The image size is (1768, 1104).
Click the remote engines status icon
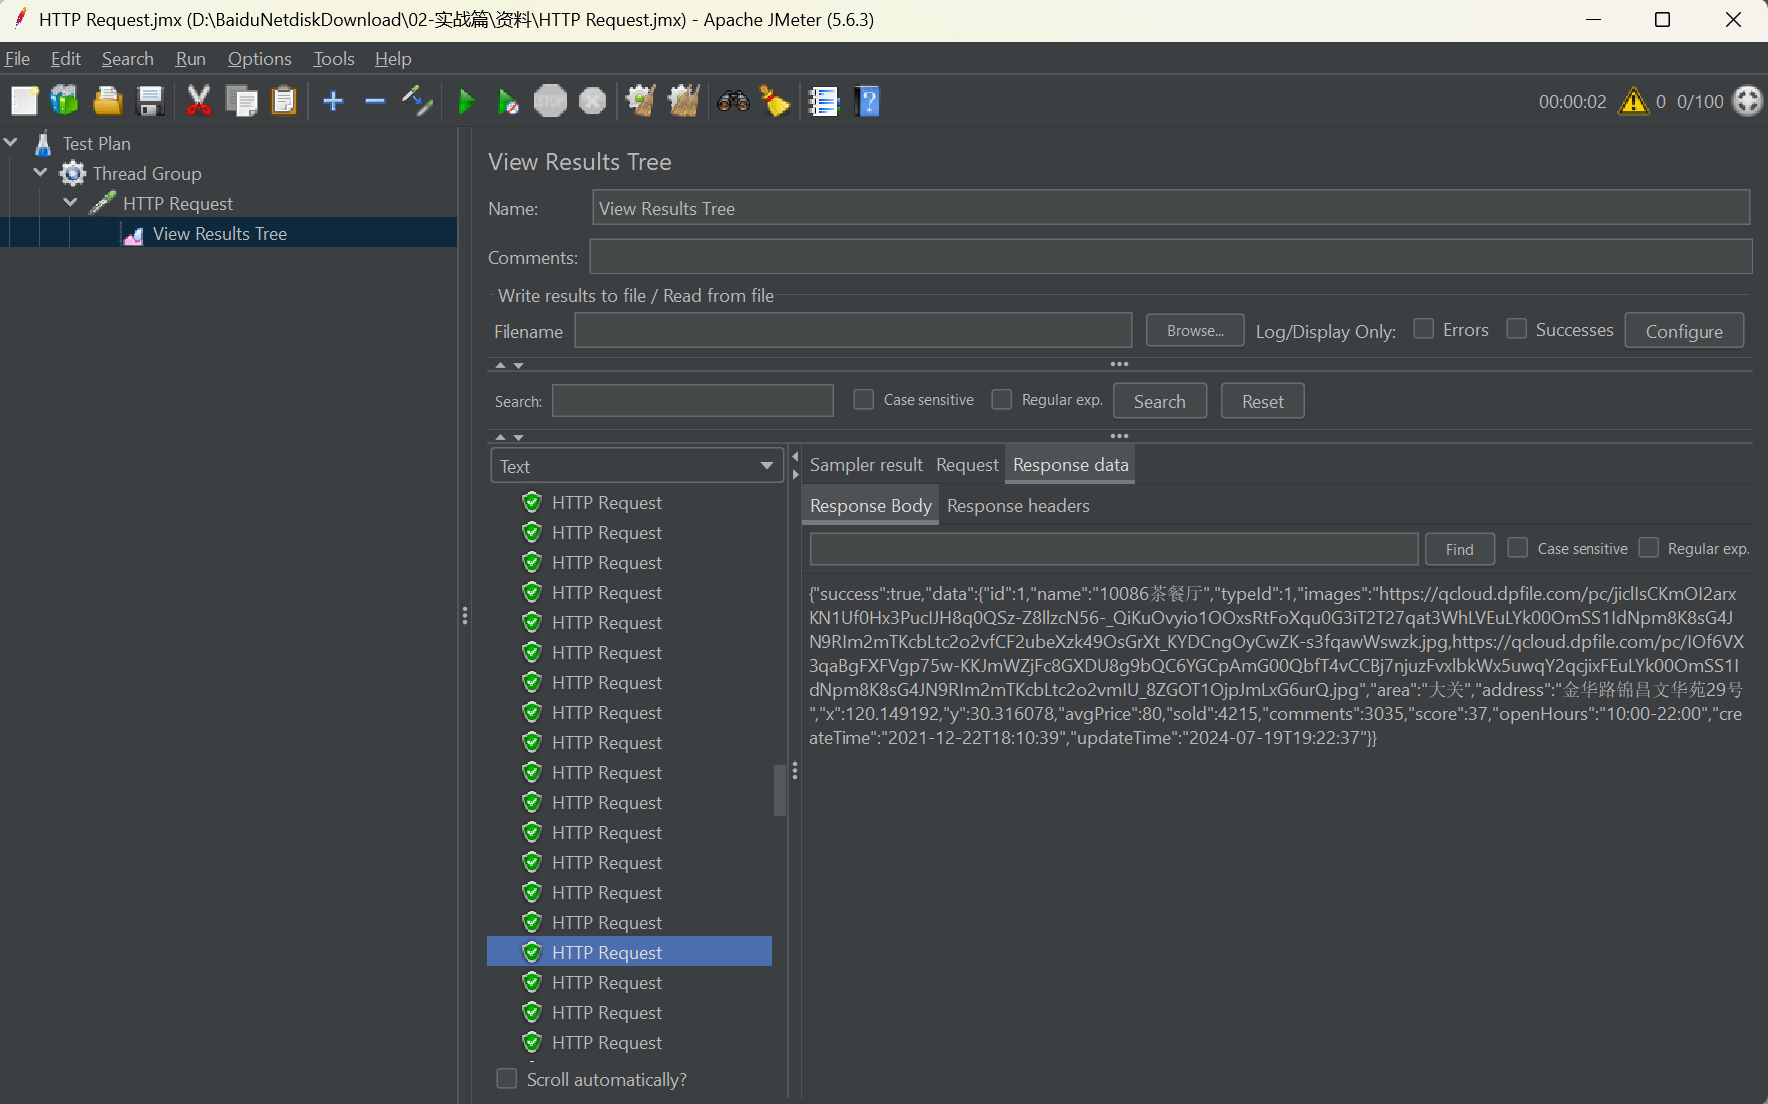(1747, 101)
